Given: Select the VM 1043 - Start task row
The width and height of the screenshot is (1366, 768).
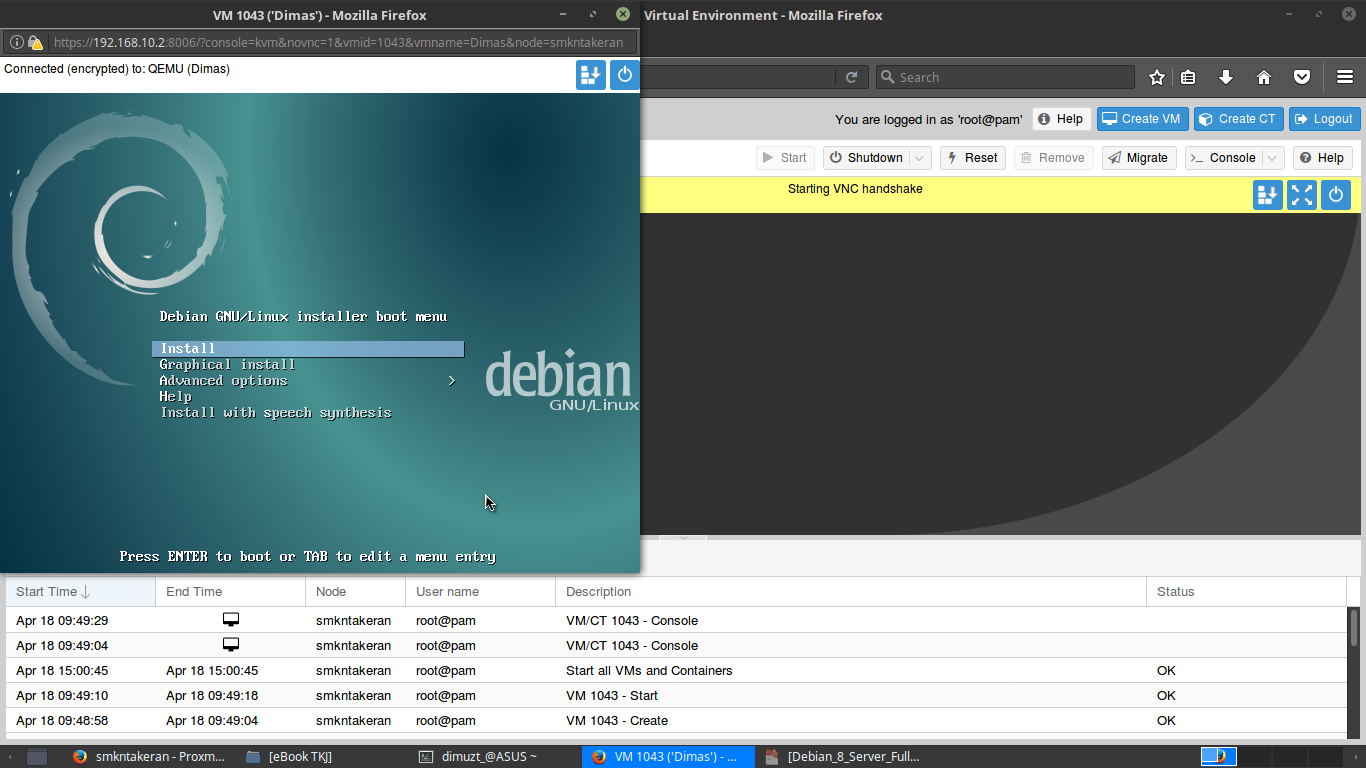Looking at the screenshot, I should tap(677, 696).
